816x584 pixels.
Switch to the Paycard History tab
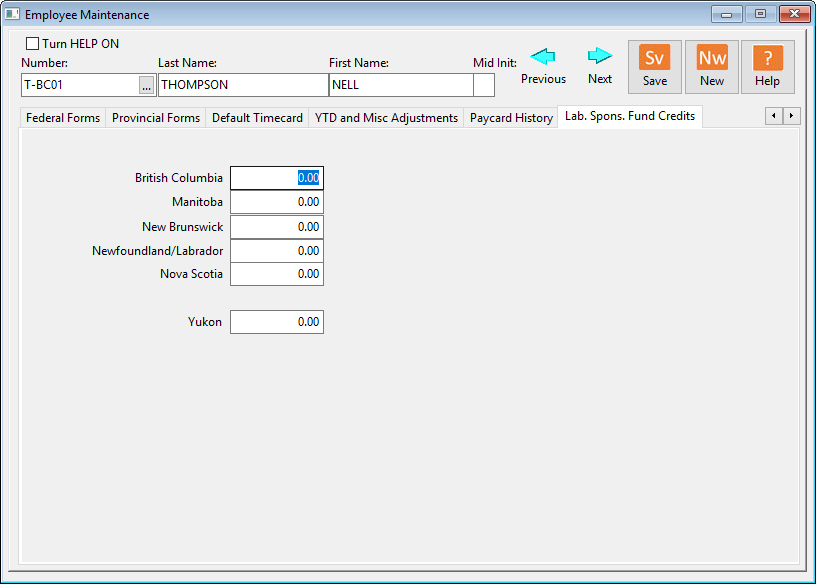tap(511, 118)
